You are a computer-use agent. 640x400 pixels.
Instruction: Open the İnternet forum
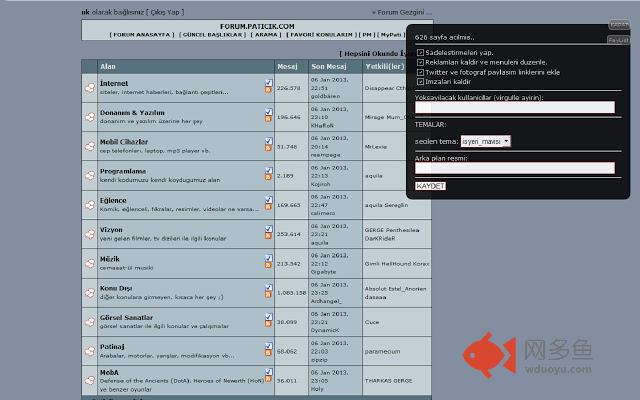tap(114, 83)
